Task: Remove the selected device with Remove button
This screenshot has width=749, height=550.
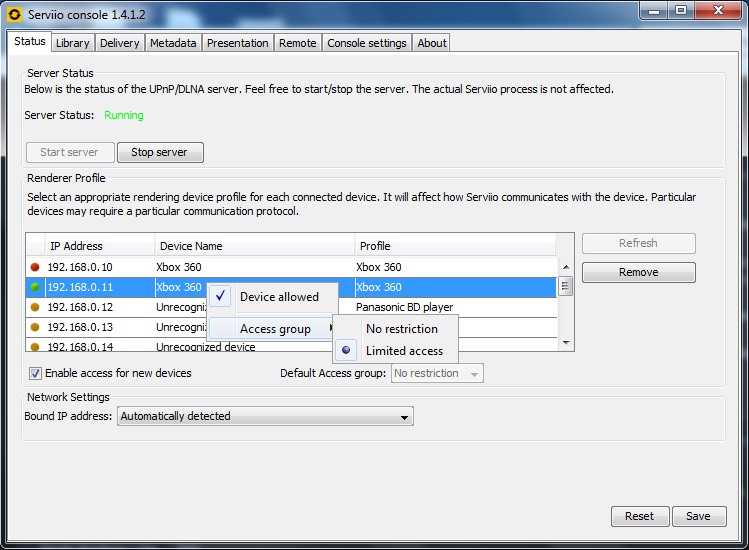Action: pyautogui.click(x=639, y=272)
